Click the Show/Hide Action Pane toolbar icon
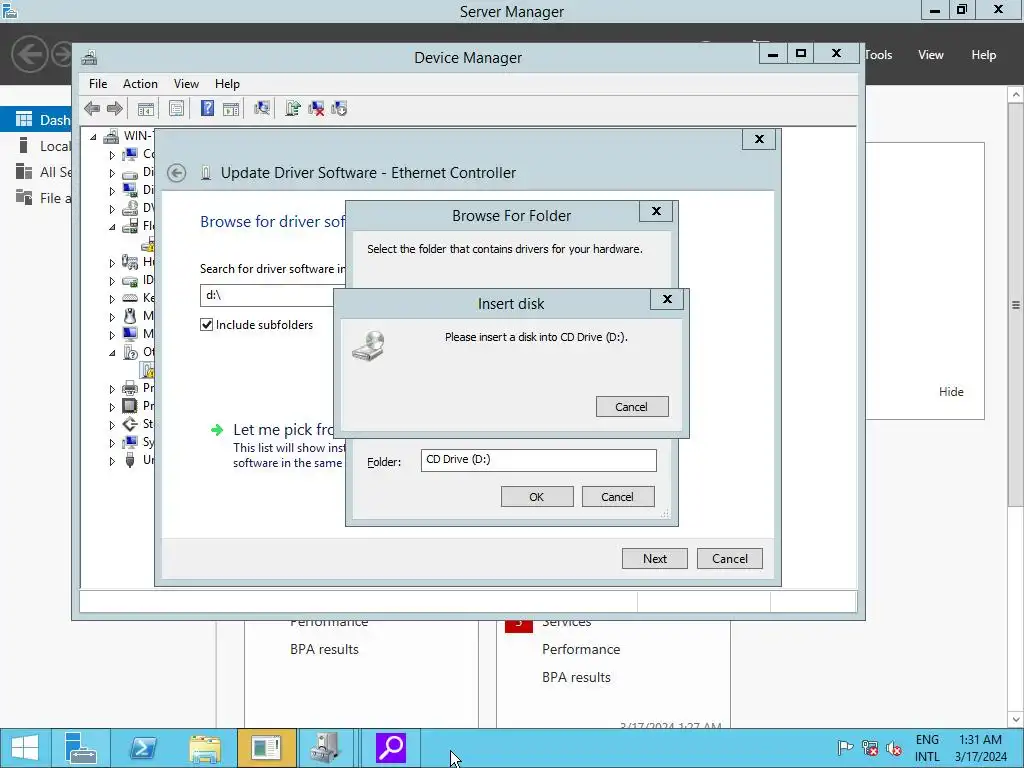This screenshot has width=1024, height=768. (x=231, y=108)
